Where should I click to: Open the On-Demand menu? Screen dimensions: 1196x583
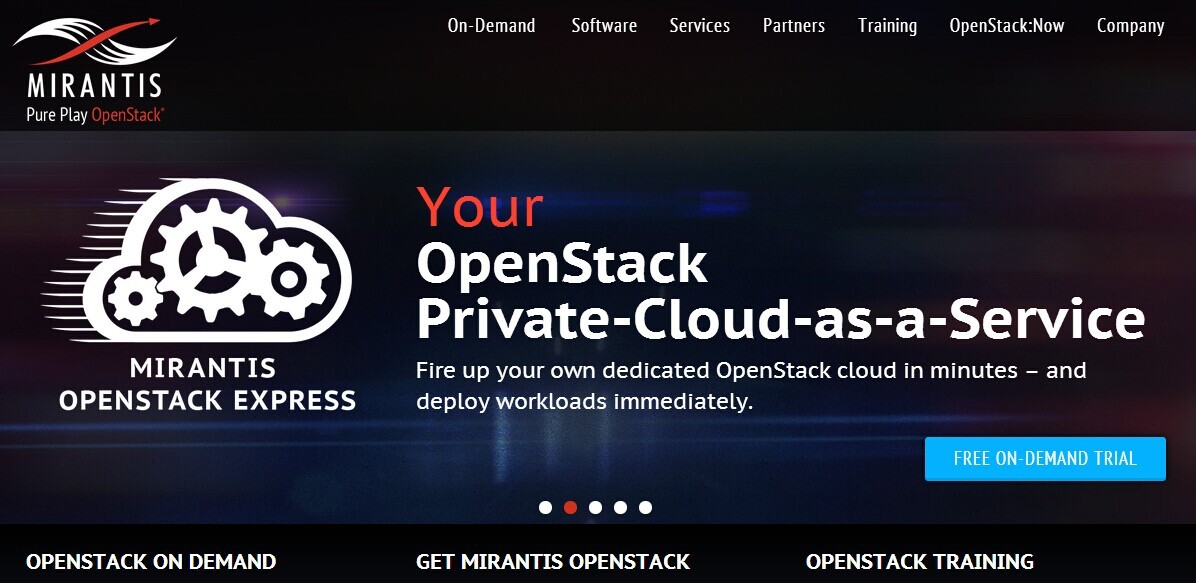[491, 26]
